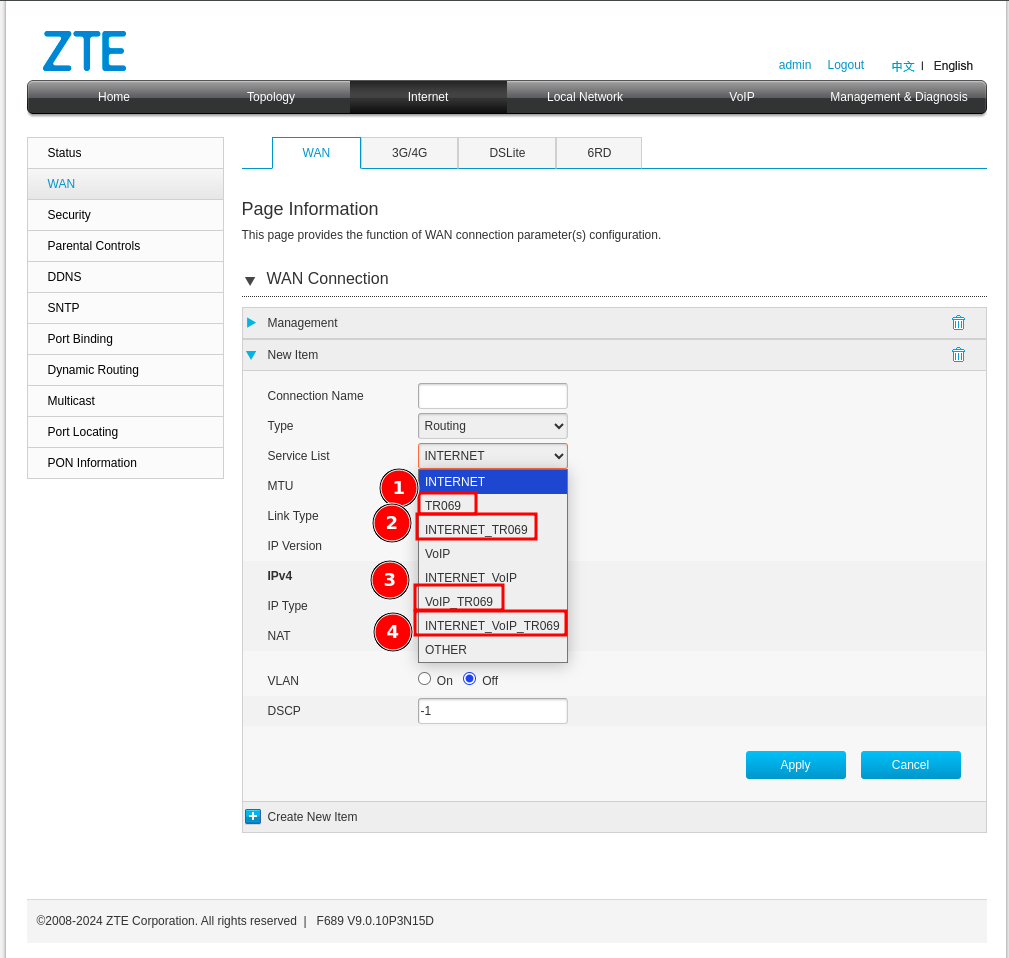Turn VLAN On radio button
The image size is (1009, 958).
point(425,679)
